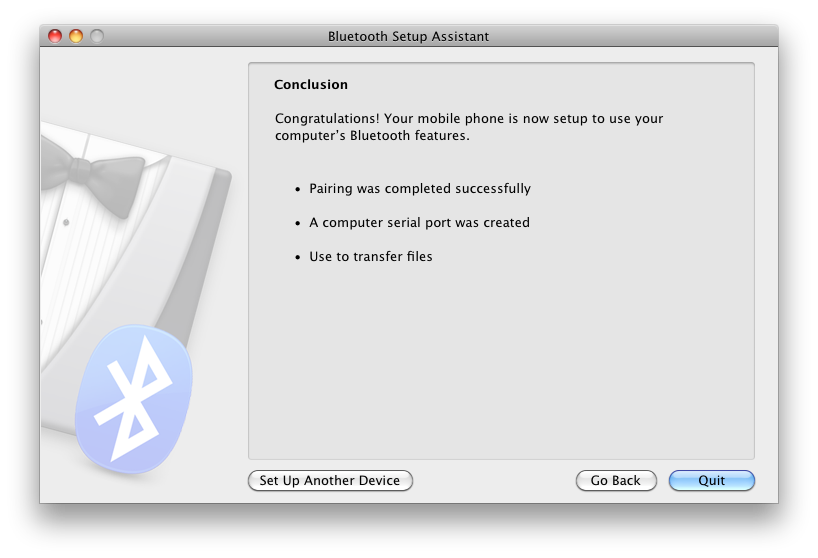Click "Pairing was completed successfully" line
The width and height of the screenshot is (818, 558).
(x=419, y=188)
